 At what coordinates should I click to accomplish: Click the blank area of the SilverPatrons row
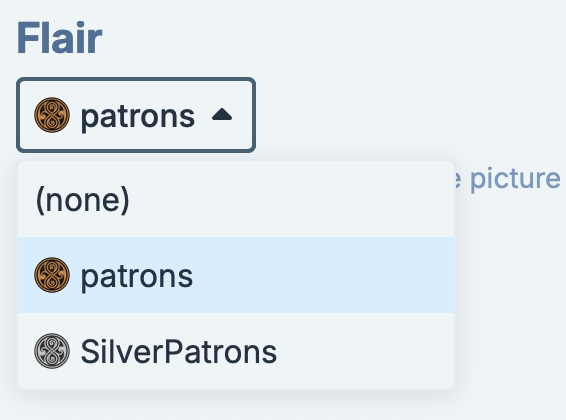tap(365, 351)
